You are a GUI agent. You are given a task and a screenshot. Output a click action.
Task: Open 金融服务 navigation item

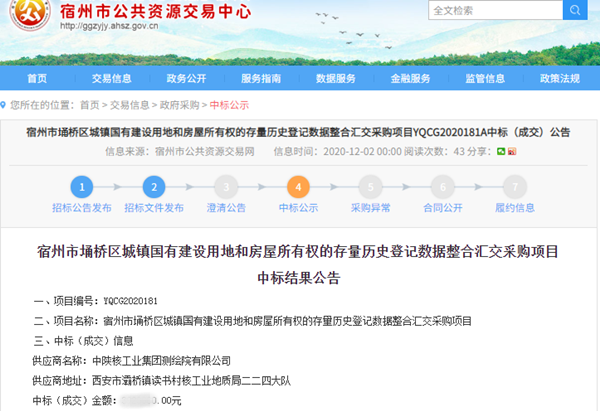(410, 79)
